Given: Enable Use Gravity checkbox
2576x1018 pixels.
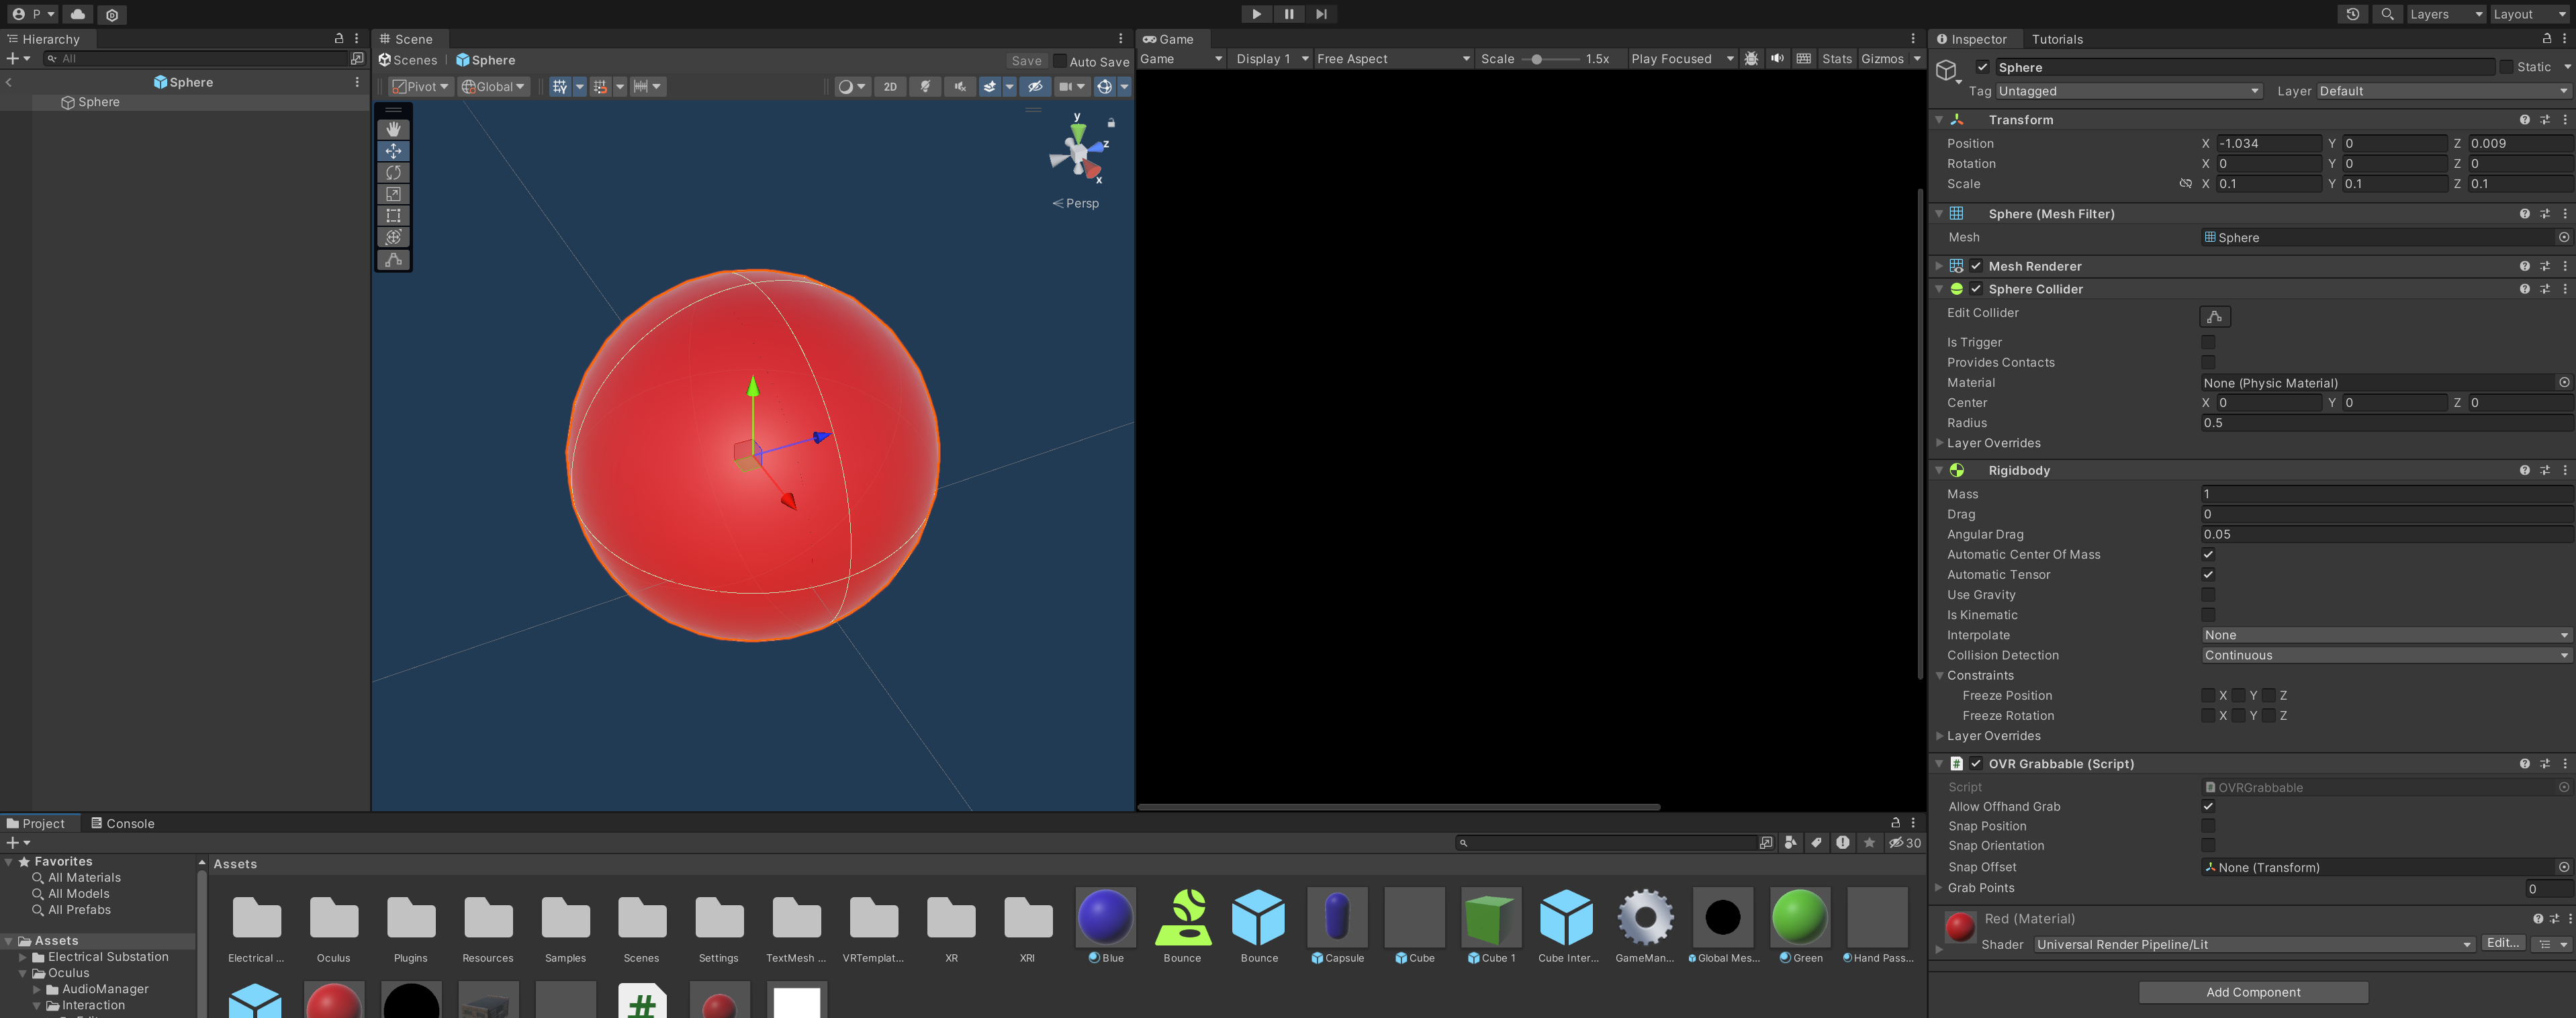Looking at the screenshot, I should tap(2208, 595).
